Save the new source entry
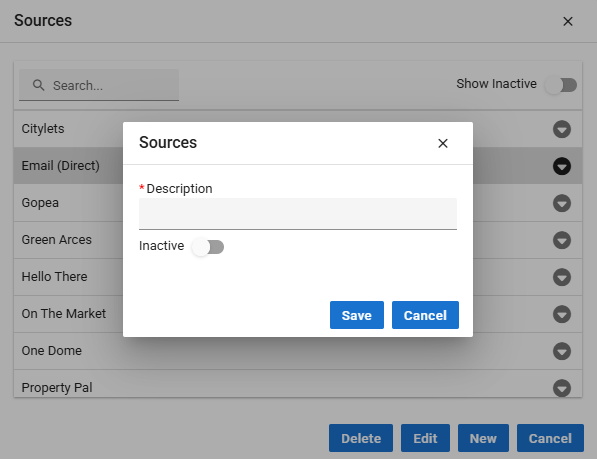This screenshot has height=459, width=597. (357, 315)
